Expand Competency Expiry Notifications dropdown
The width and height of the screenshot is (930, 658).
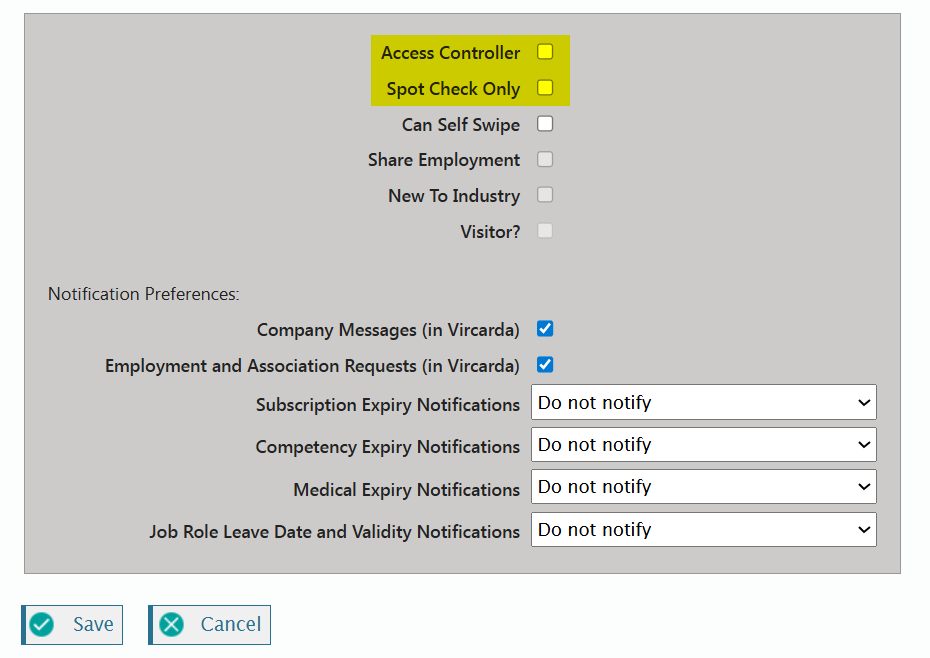[703, 445]
